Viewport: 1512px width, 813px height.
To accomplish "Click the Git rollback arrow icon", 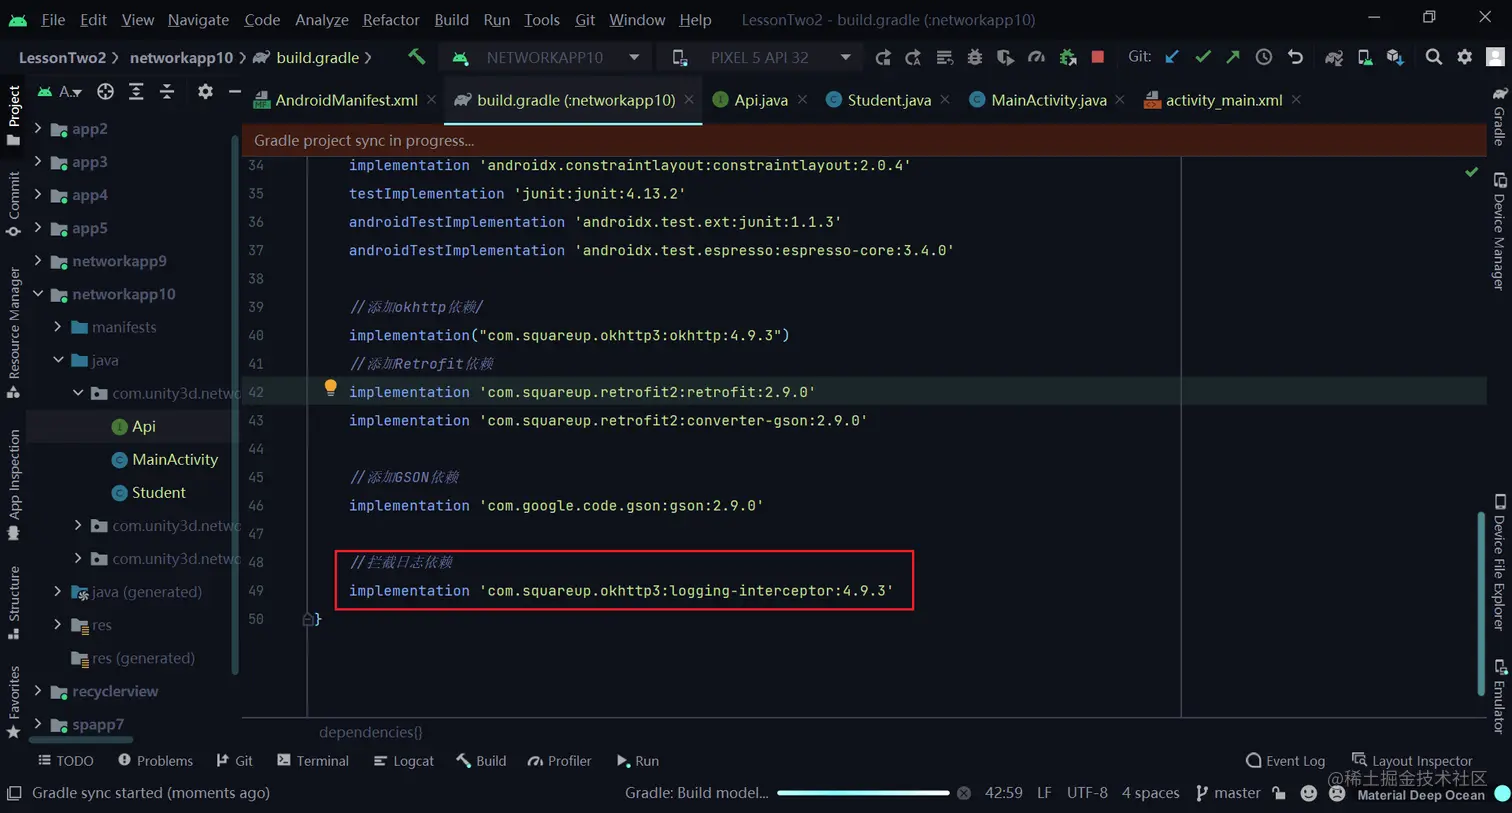I will [x=1295, y=57].
